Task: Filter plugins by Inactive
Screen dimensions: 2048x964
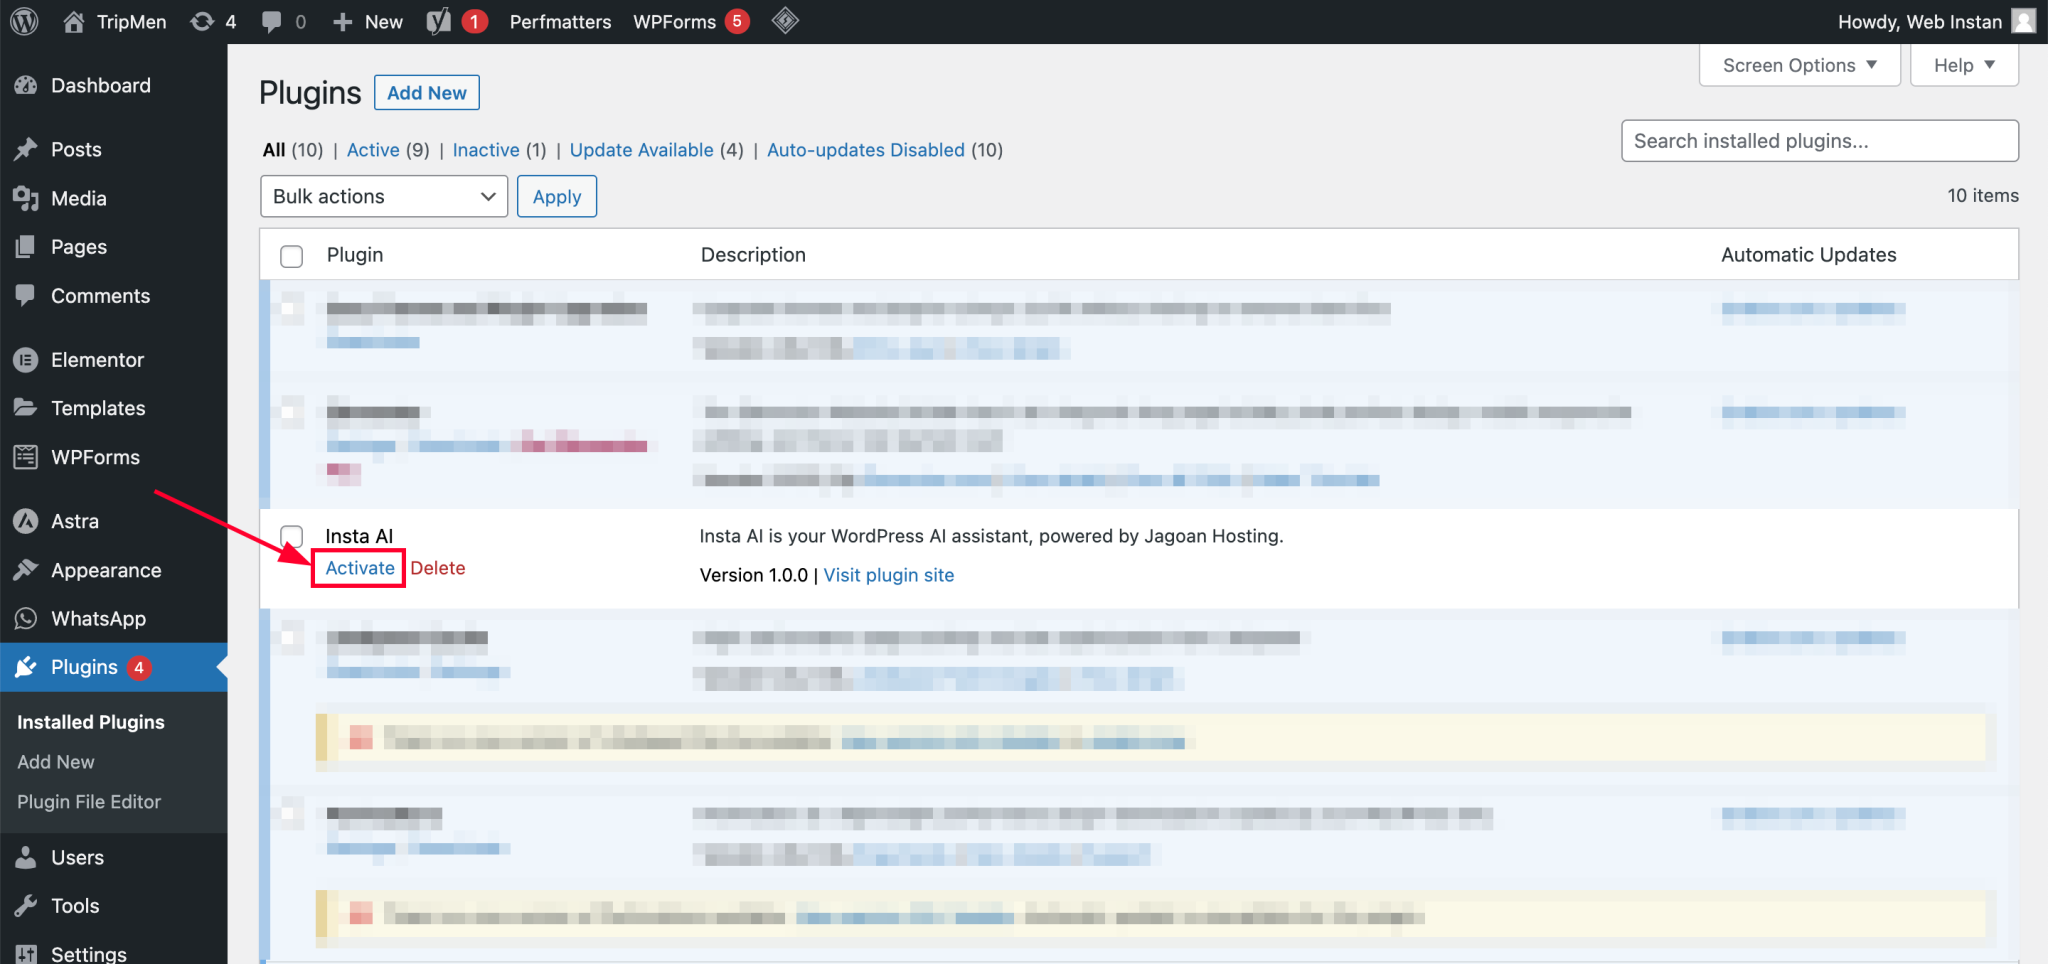Action: tap(485, 150)
